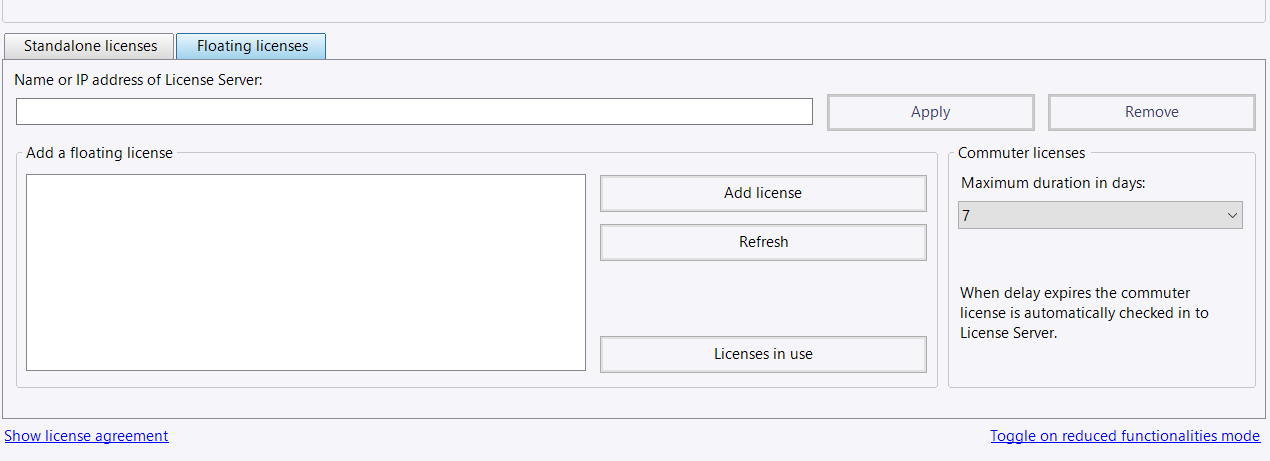The width and height of the screenshot is (1270, 461).
Task: Switch to the Standalone licenses tab
Action: pos(90,46)
